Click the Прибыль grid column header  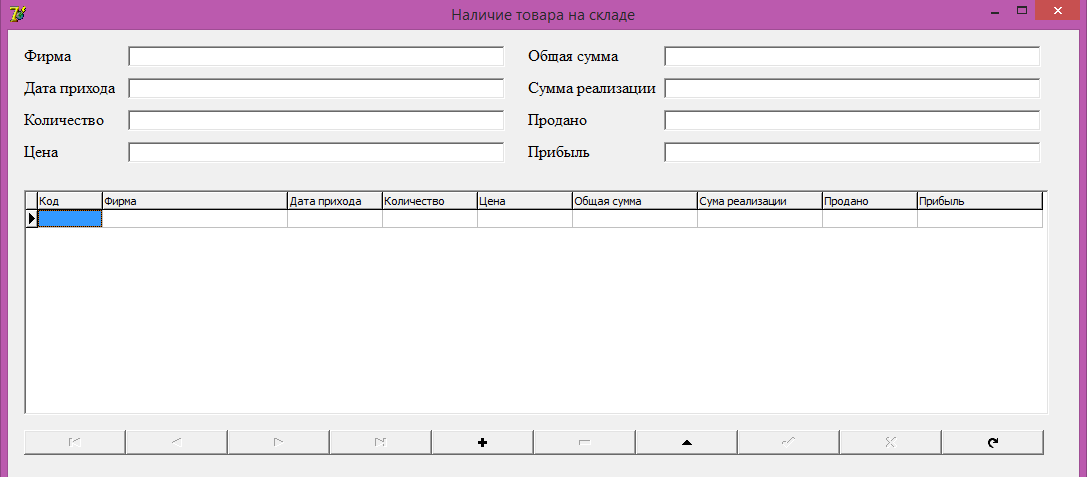pyautogui.click(x=980, y=201)
